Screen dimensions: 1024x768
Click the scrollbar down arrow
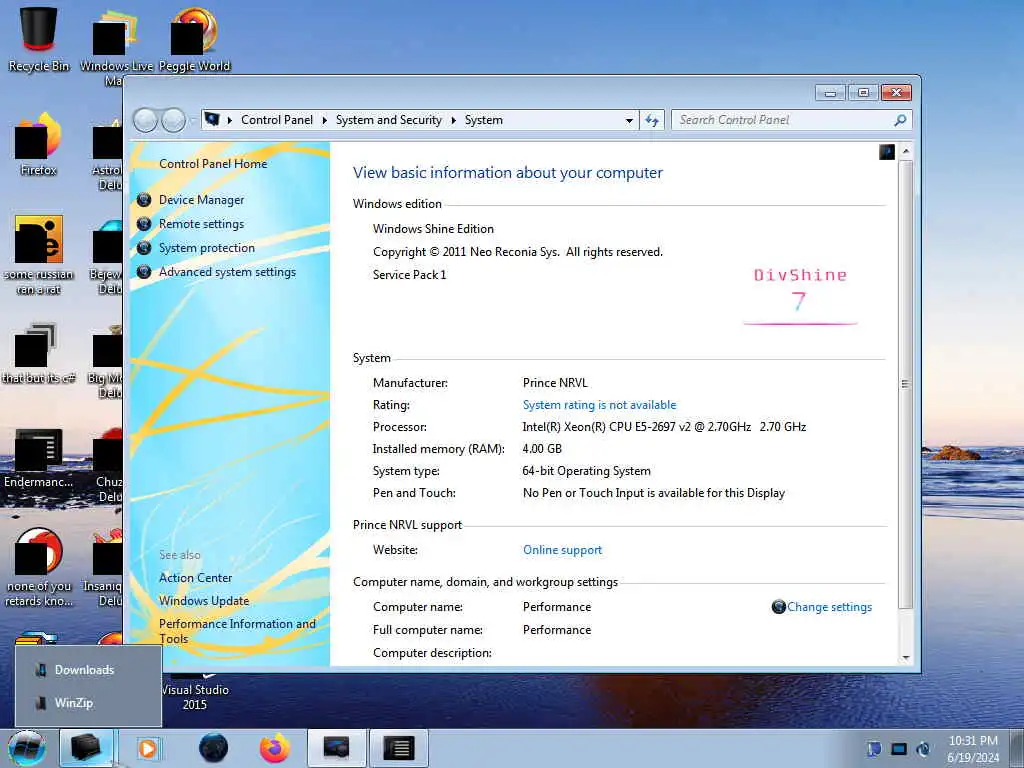point(905,658)
